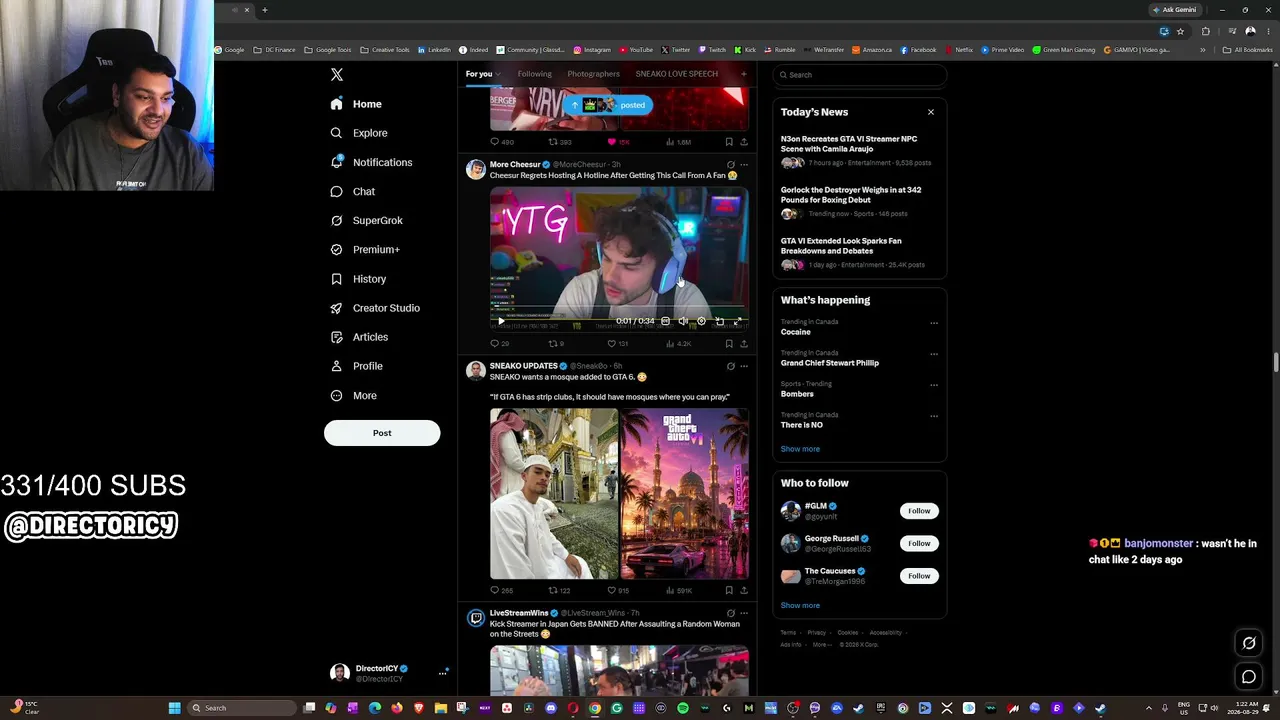Open More options on More Cheesur post
This screenshot has width=1280, height=720.
click(x=743, y=165)
